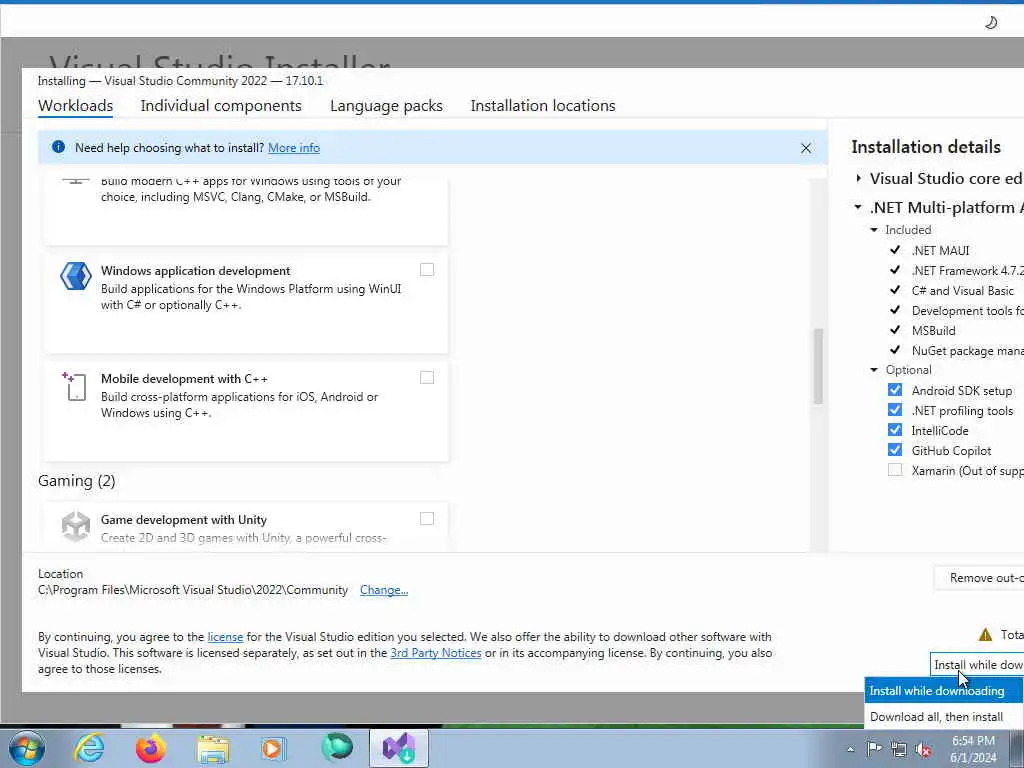This screenshot has width=1024, height=768.
Task: Select the Windows application development card title
Action: pyautogui.click(x=195, y=270)
